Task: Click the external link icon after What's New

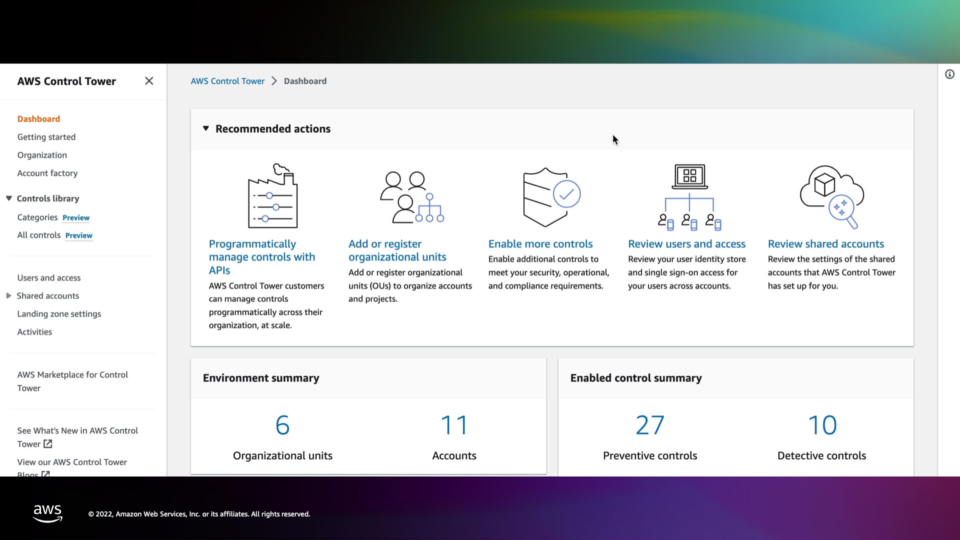Action: click(x=48, y=444)
